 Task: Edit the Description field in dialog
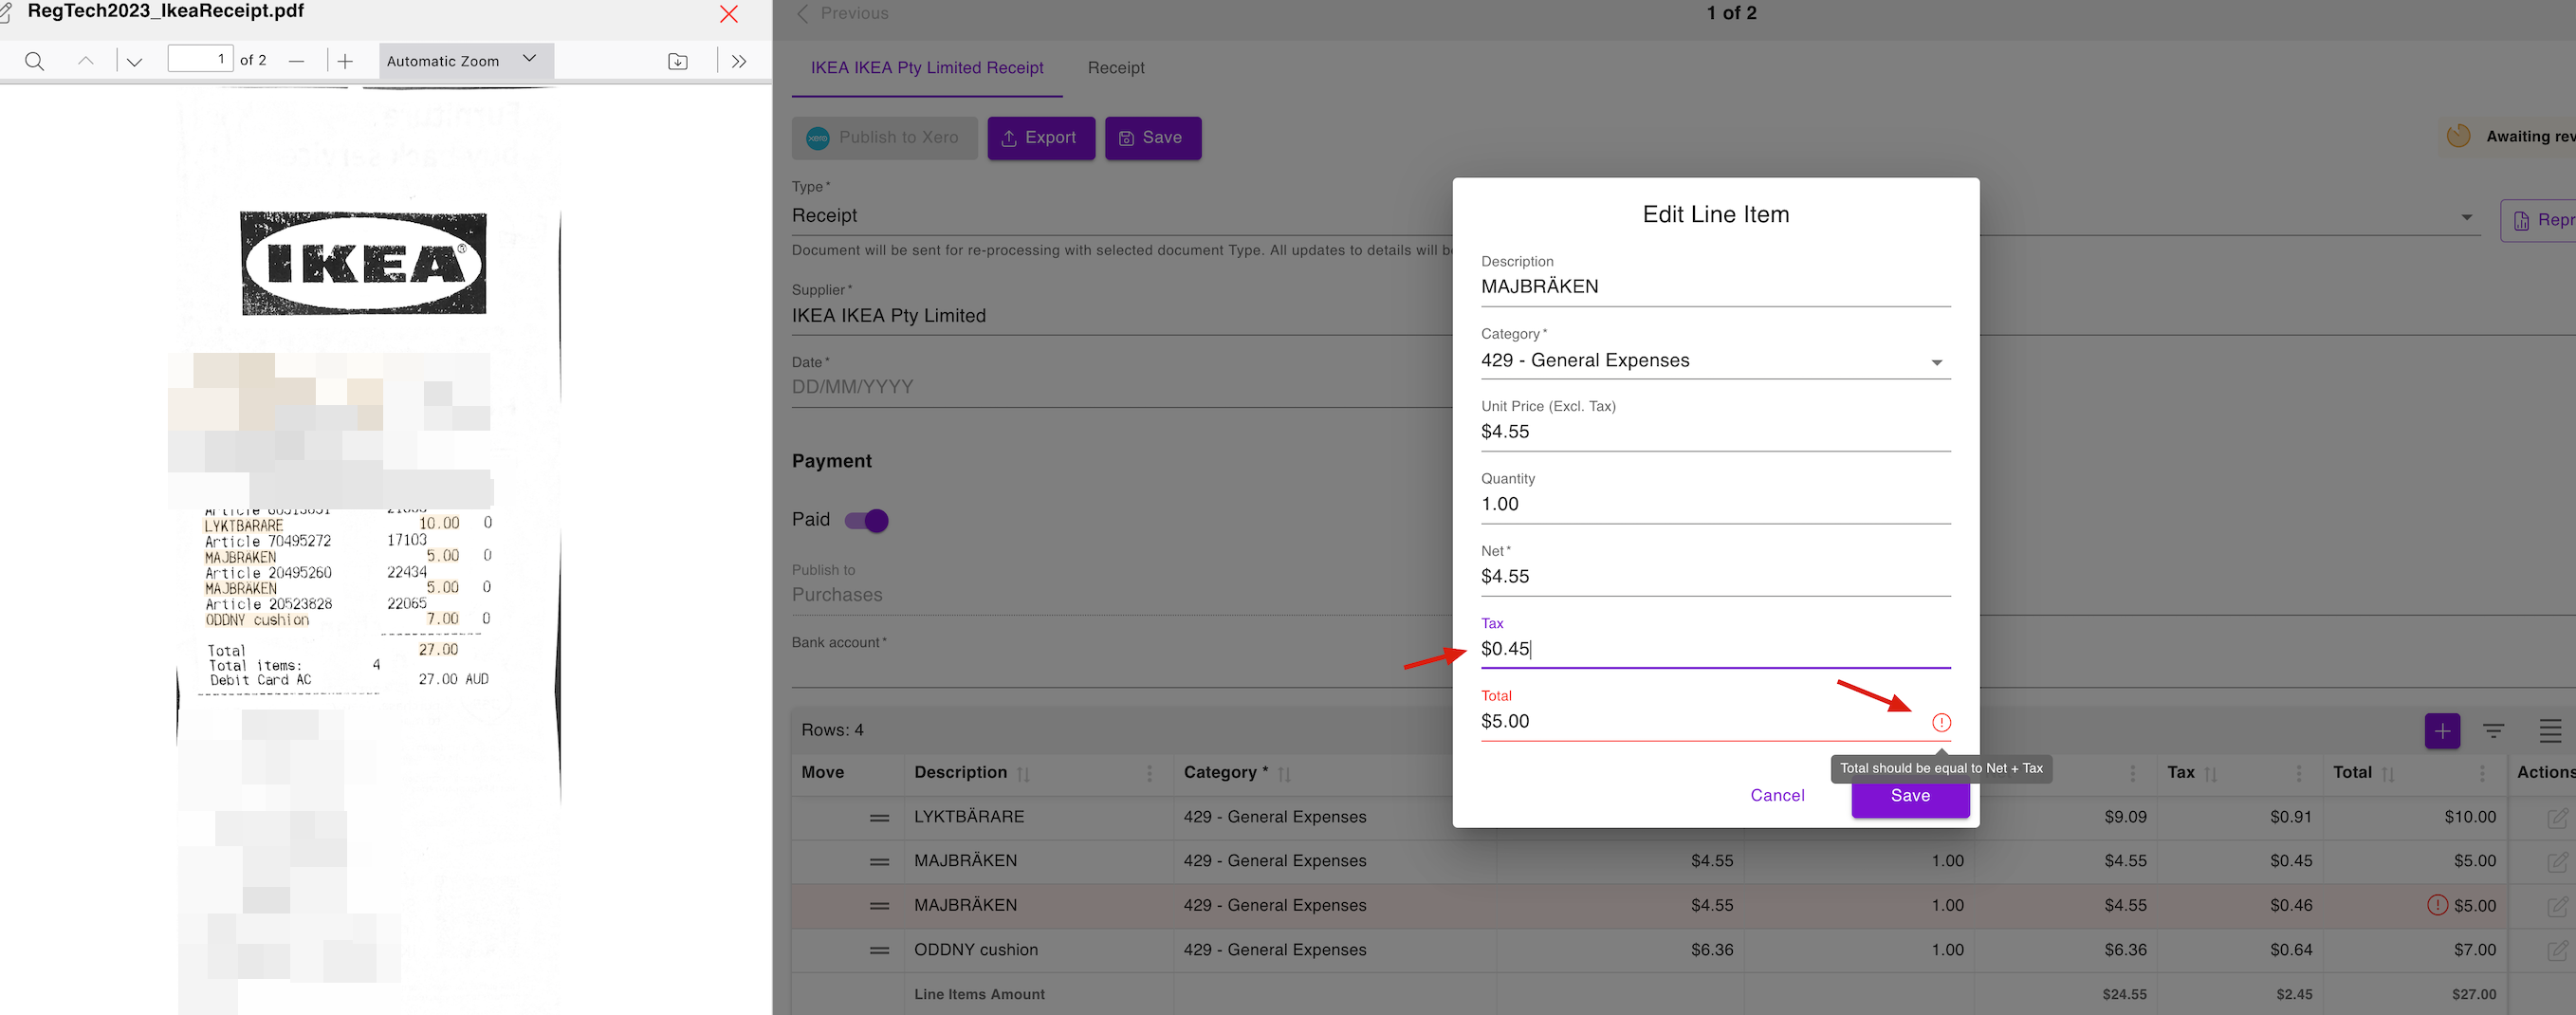(x=1716, y=287)
